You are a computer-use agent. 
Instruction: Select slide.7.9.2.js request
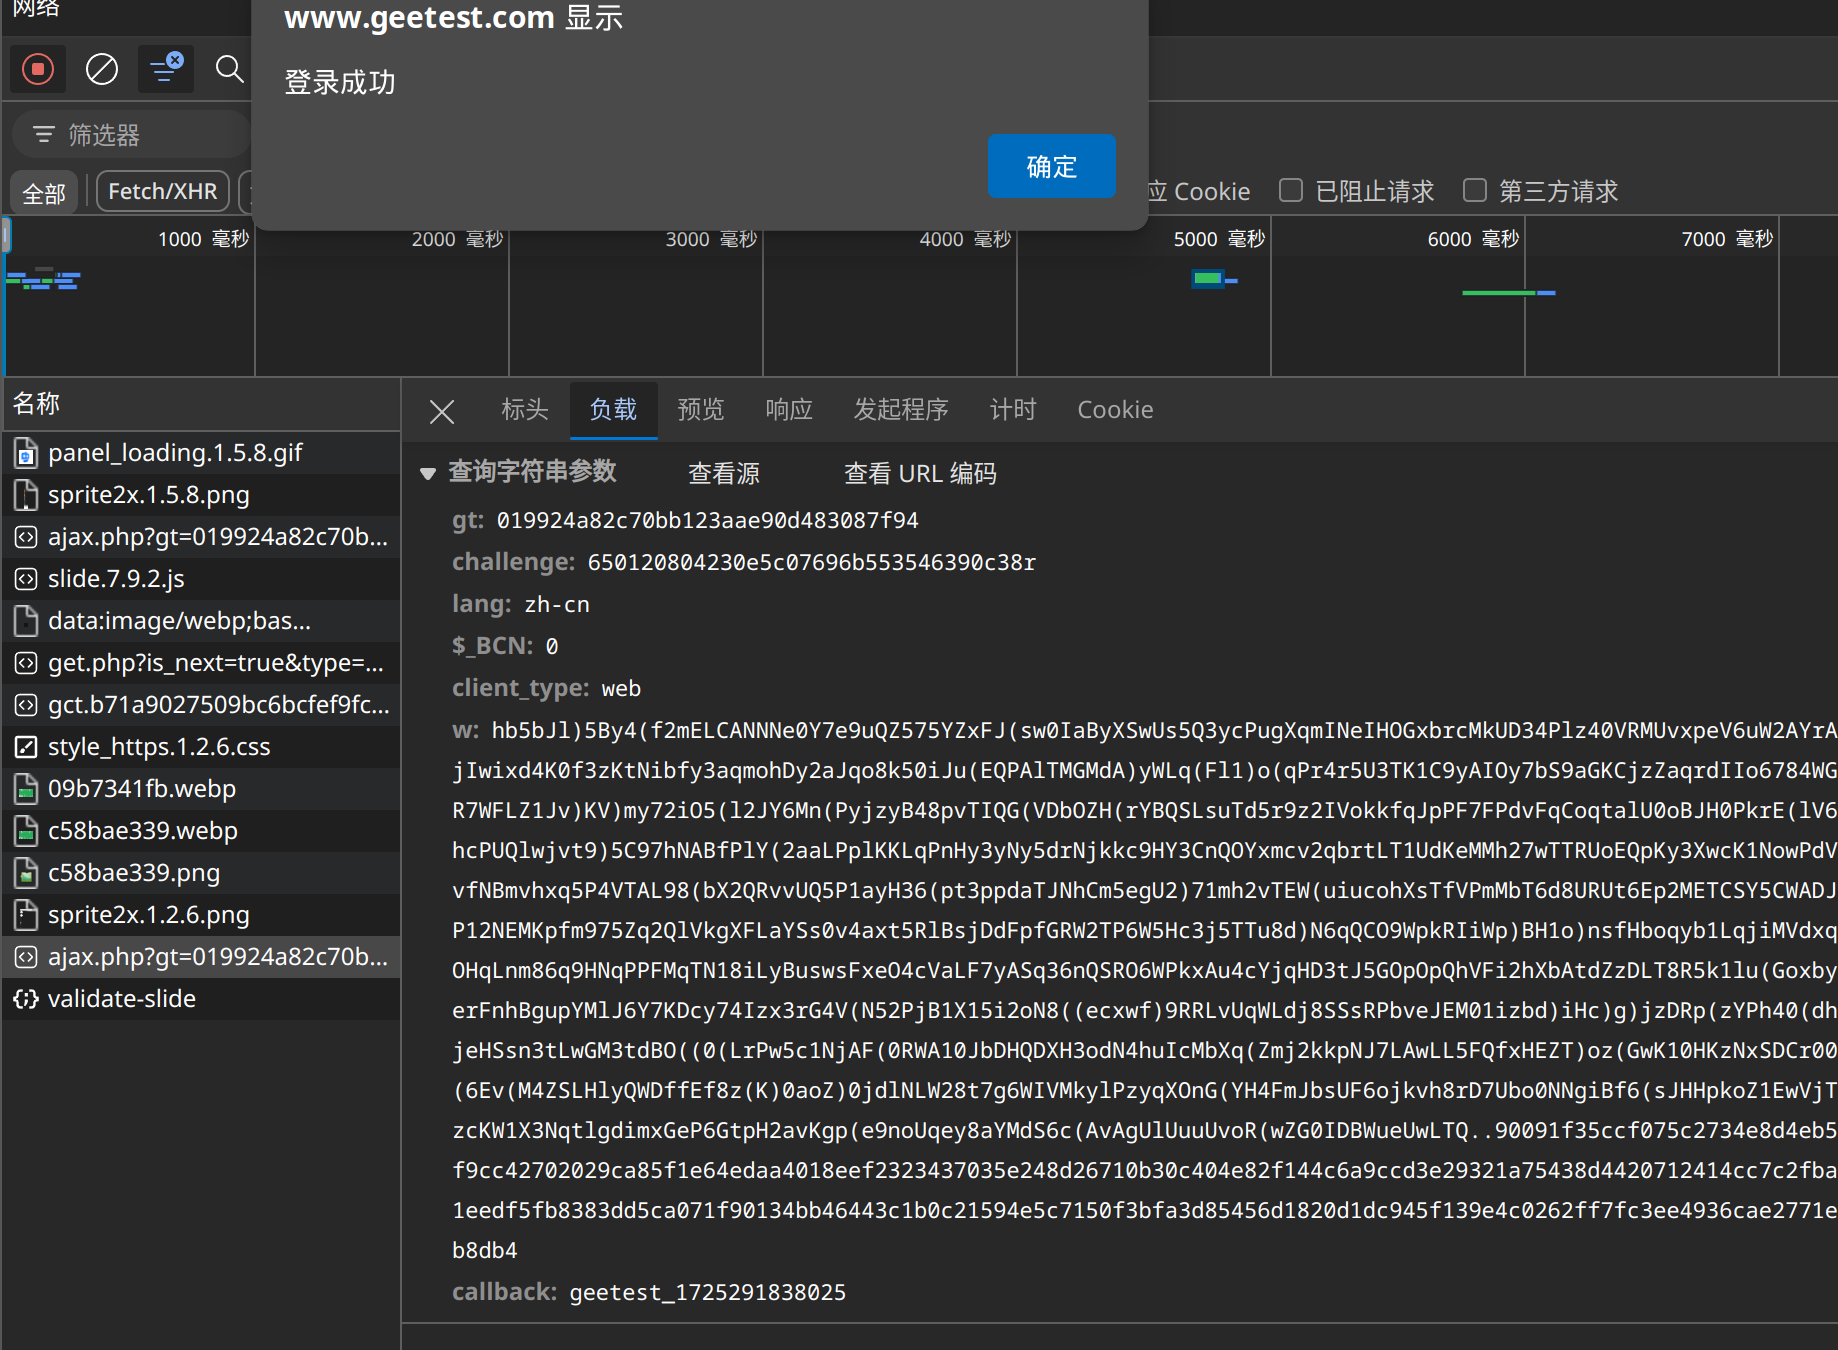(201, 579)
